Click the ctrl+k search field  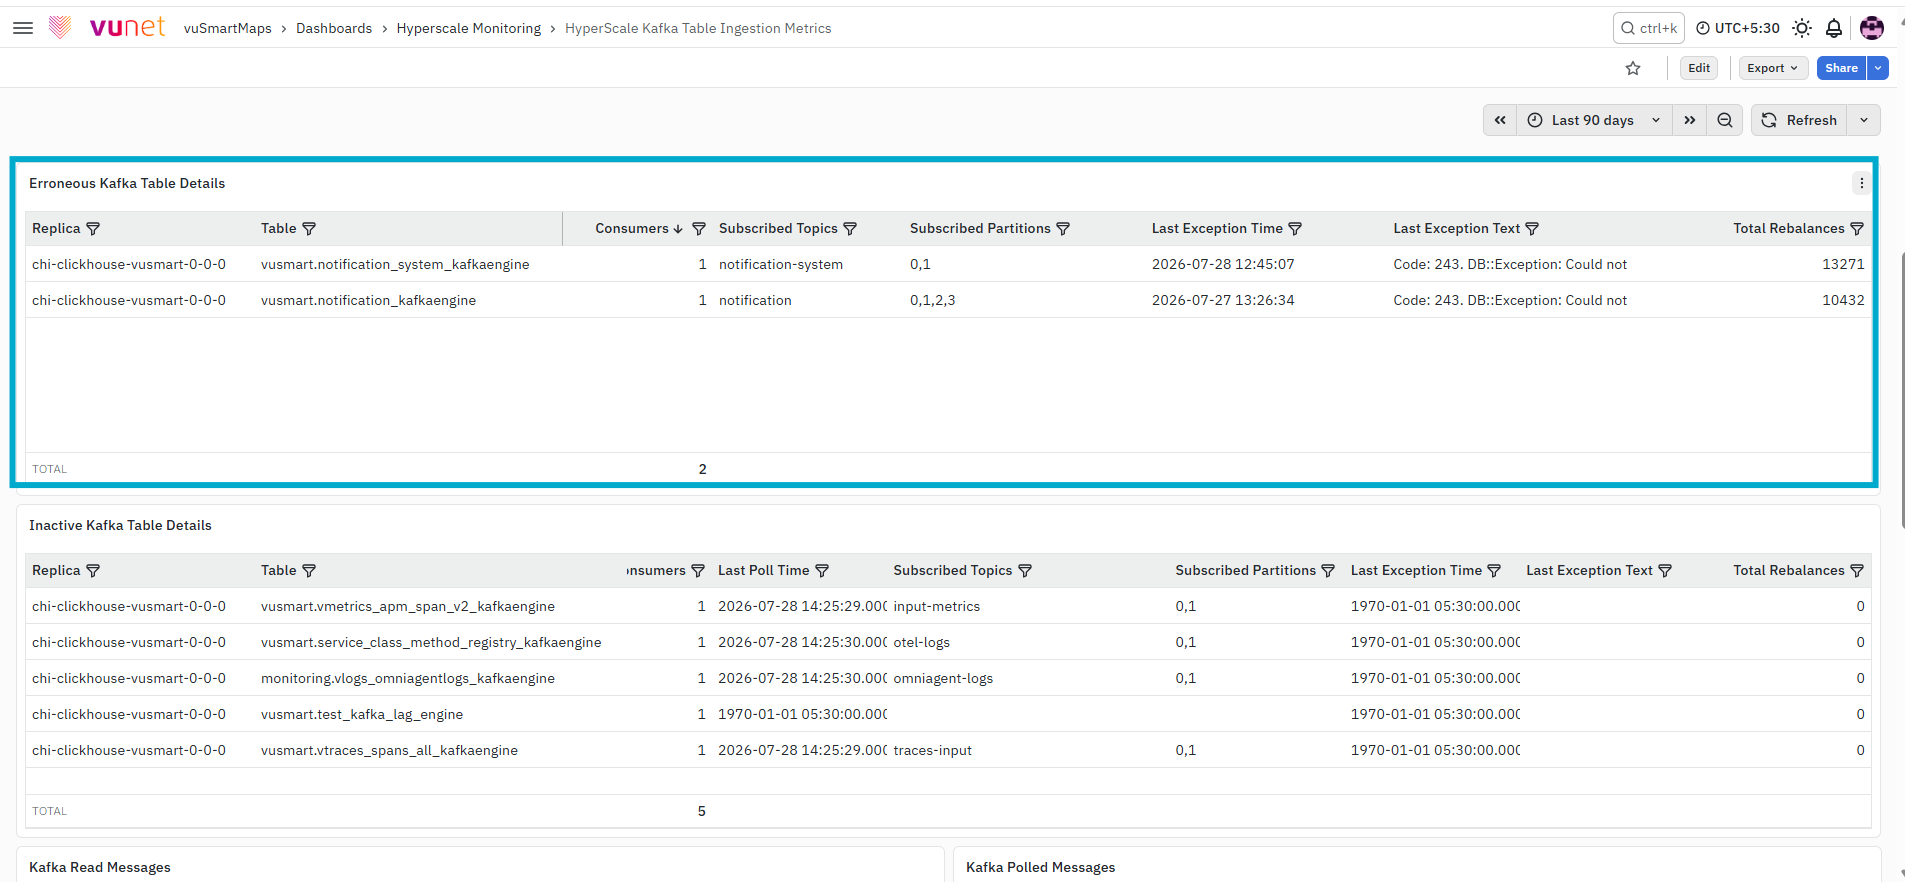click(1649, 28)
